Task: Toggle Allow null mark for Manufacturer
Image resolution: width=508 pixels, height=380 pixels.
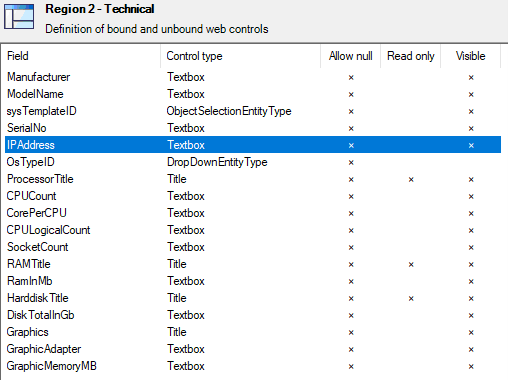Action: click(351, 78)
